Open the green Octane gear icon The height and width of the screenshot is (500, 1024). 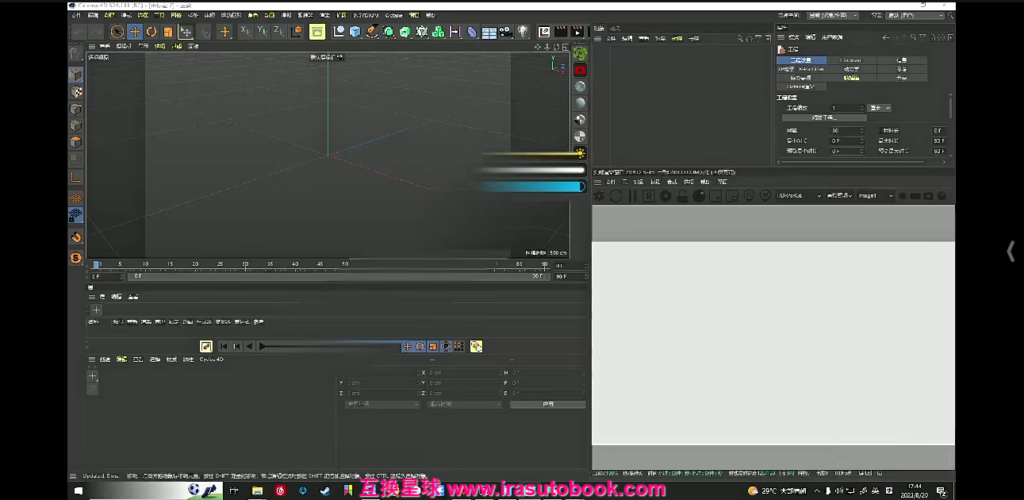tap(580, 53)
